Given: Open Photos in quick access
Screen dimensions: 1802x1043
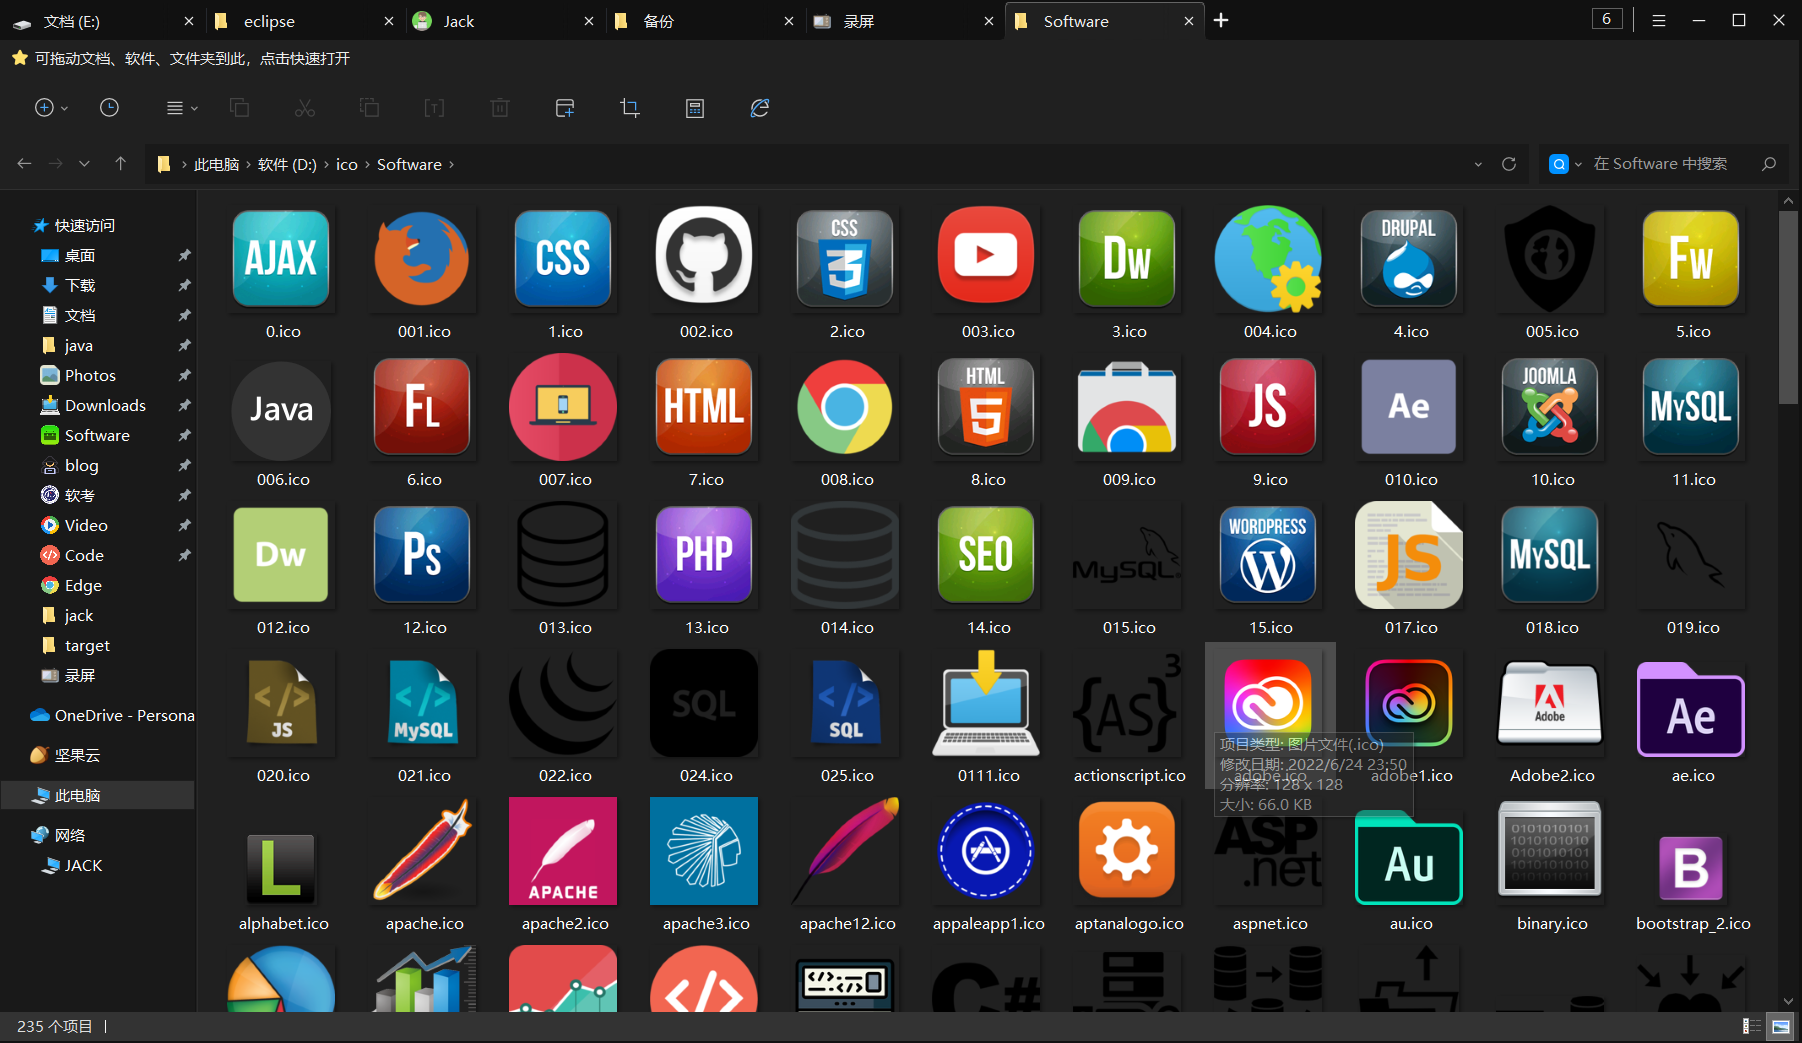Looking at the screenshot, I should [90, 375].
